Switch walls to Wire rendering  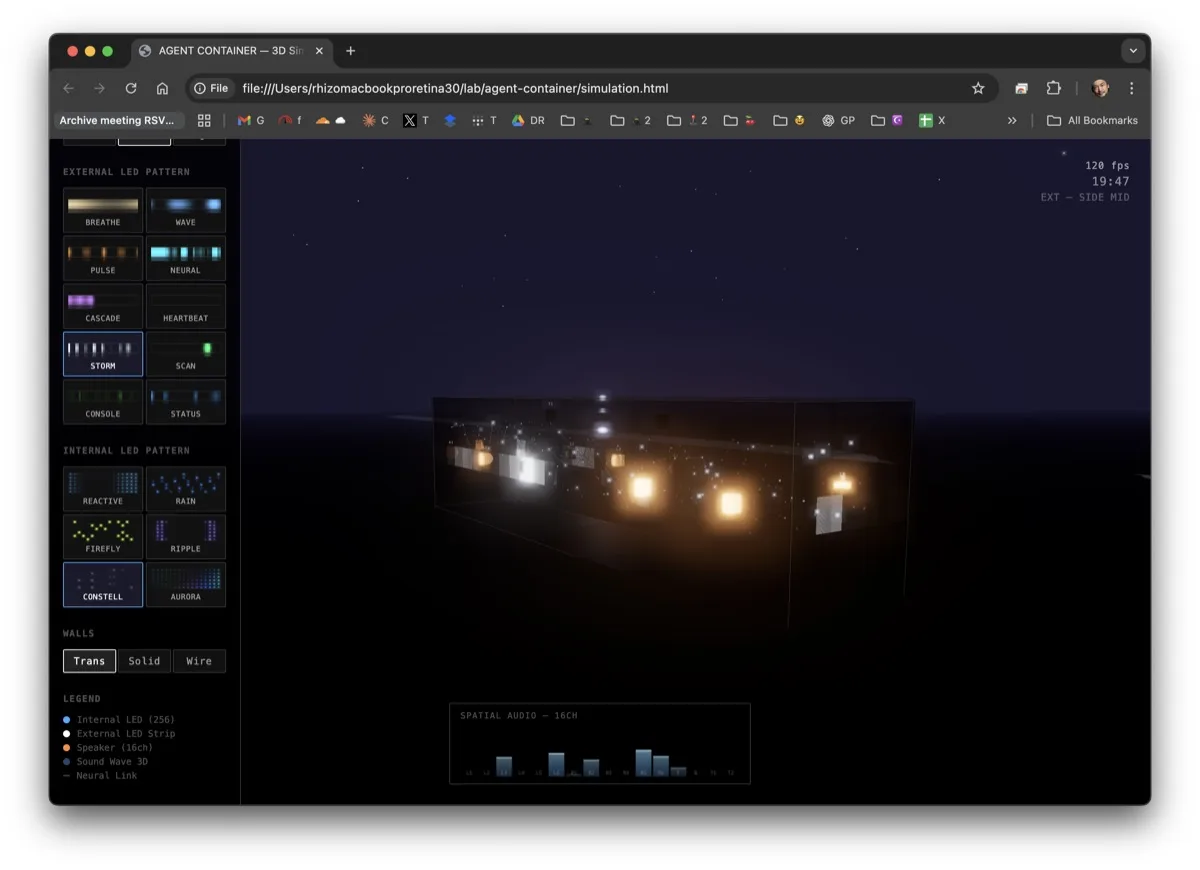[x=199, y=660]
